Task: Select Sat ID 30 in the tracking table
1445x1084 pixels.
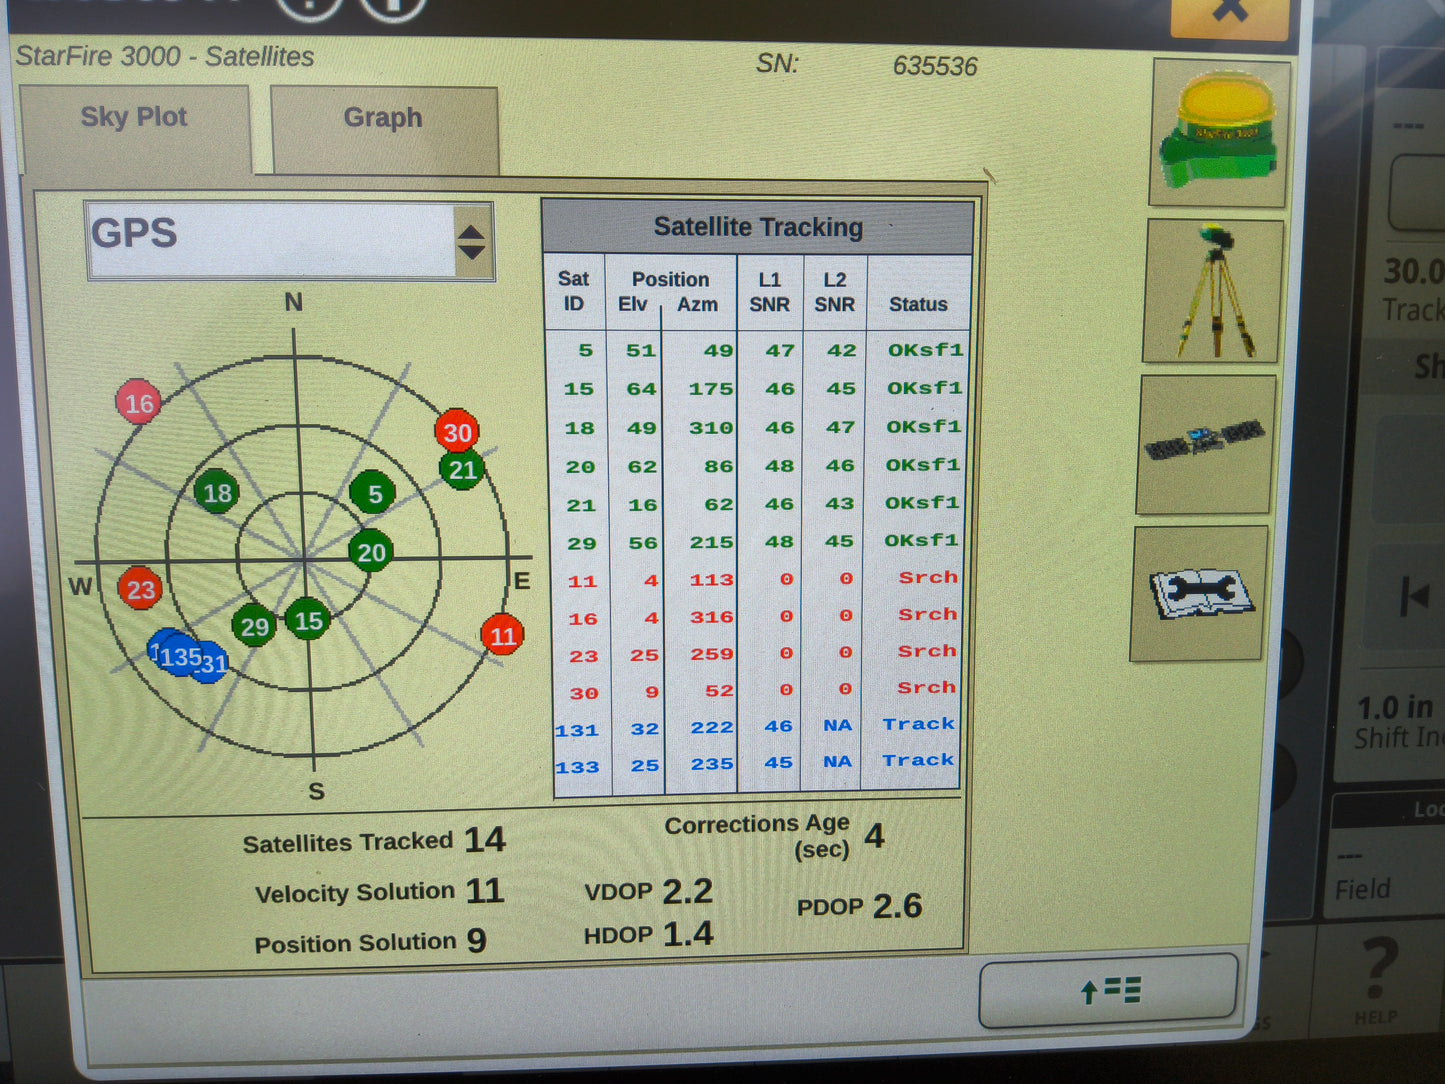Action: [584, 693]
